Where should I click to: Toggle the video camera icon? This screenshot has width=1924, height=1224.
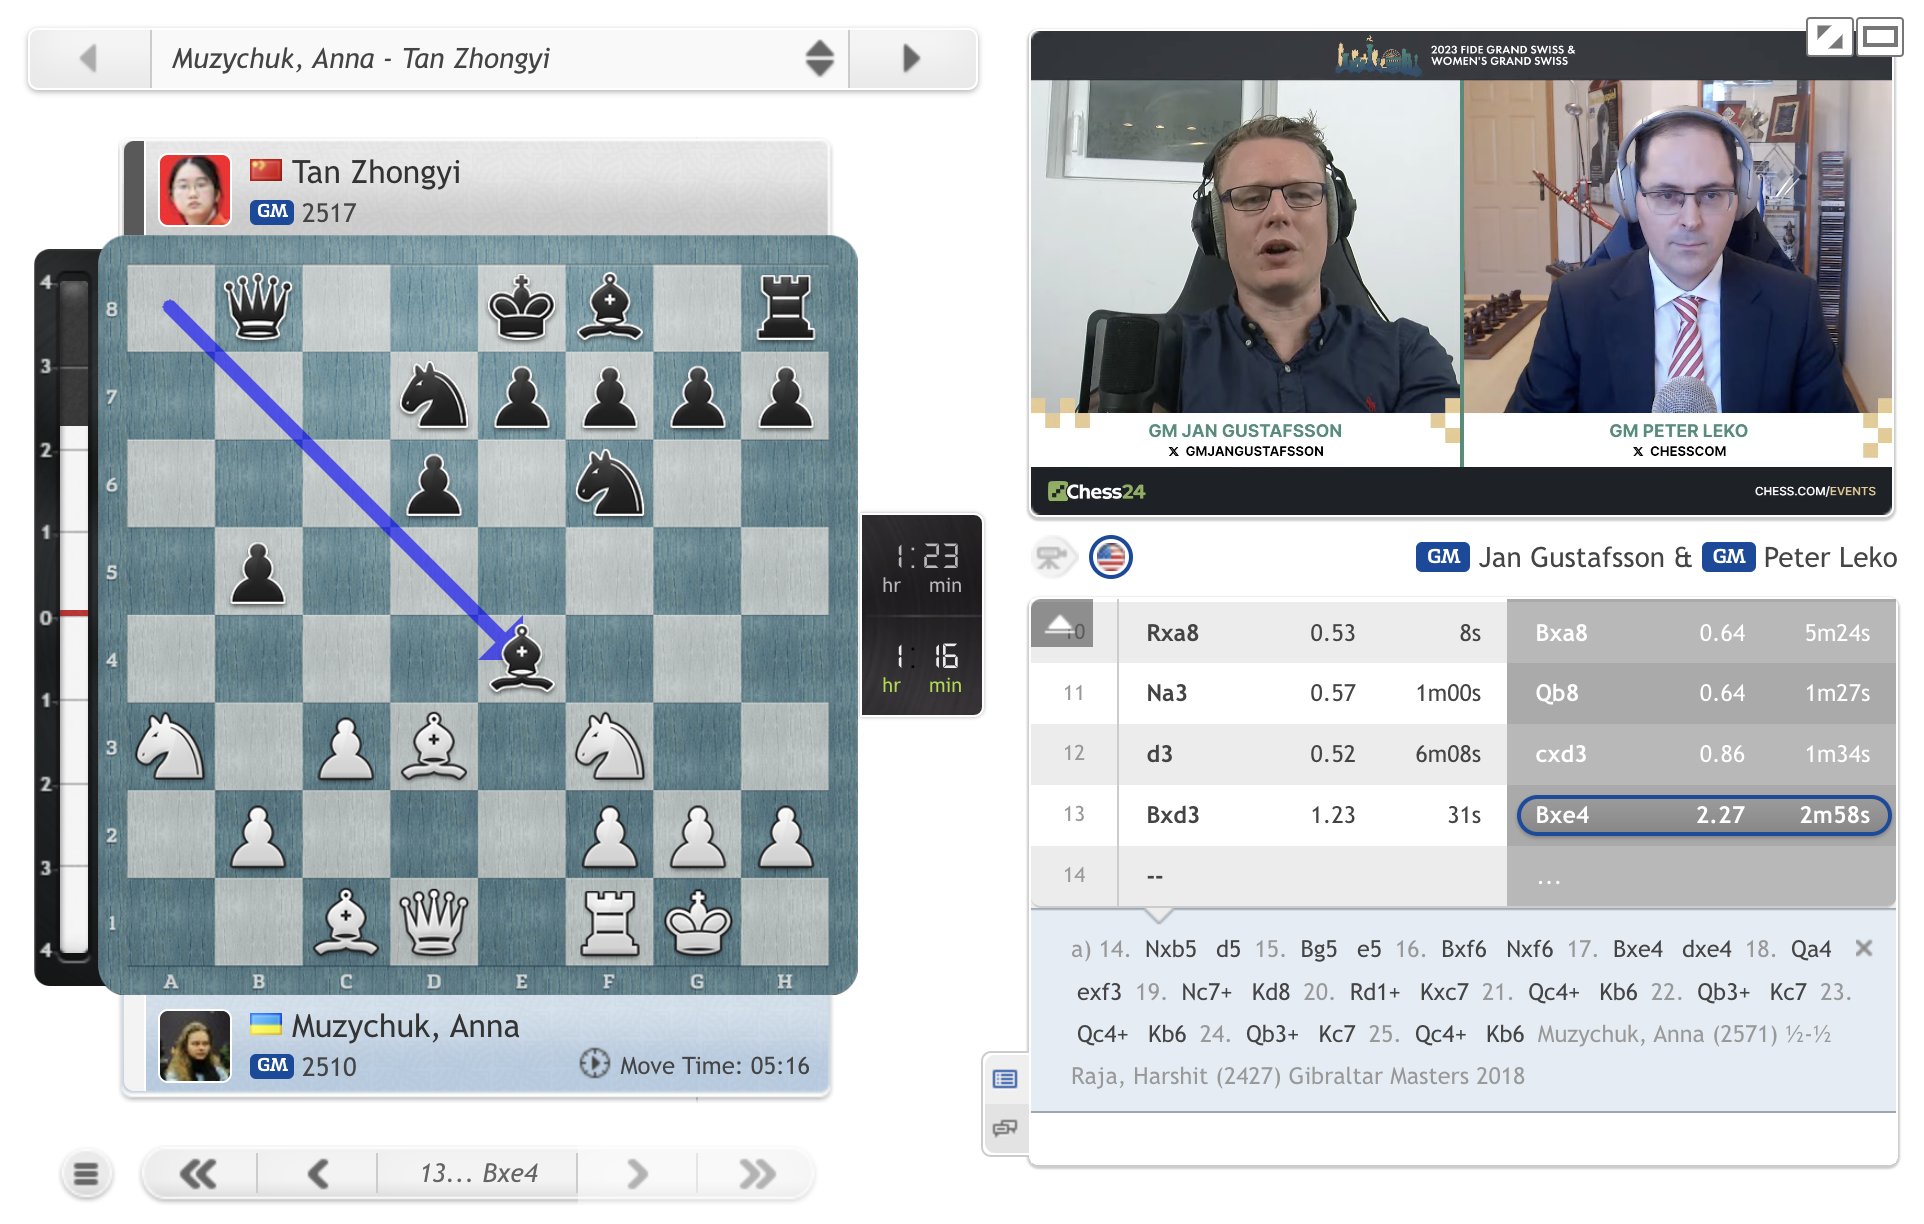tap(1052, 557)
